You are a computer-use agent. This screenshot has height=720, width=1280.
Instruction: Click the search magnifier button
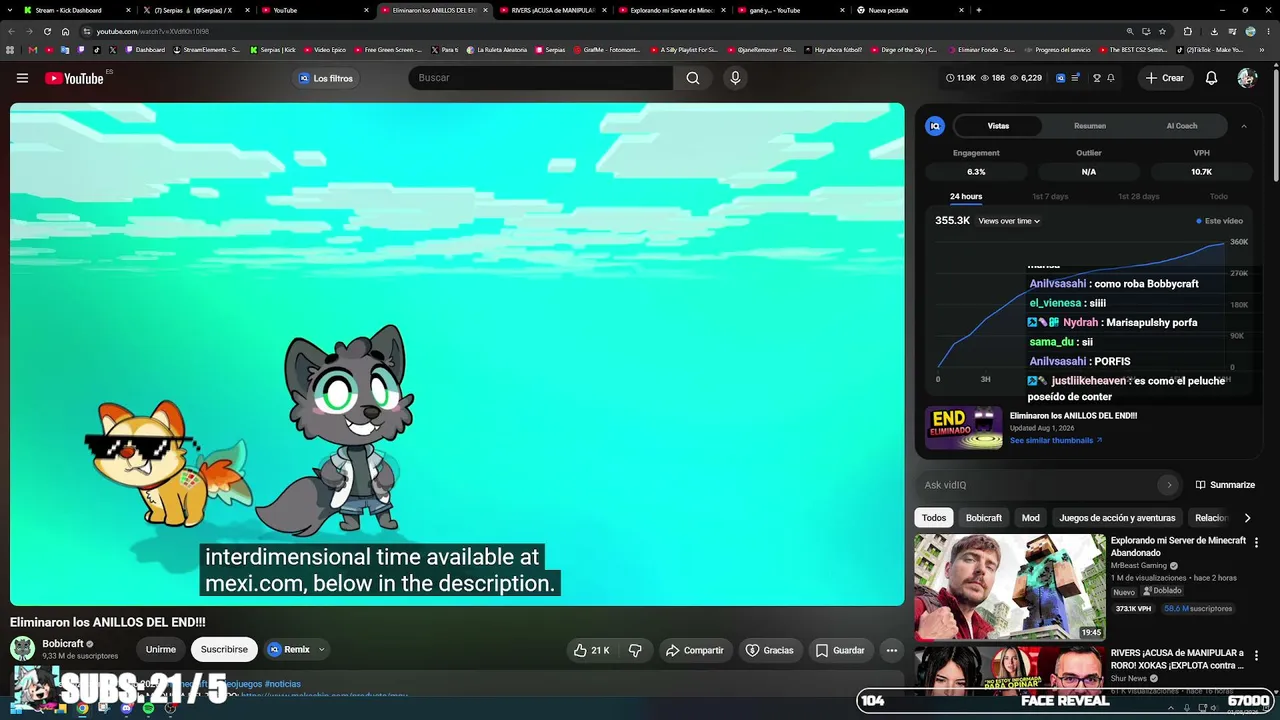point(693,78)
